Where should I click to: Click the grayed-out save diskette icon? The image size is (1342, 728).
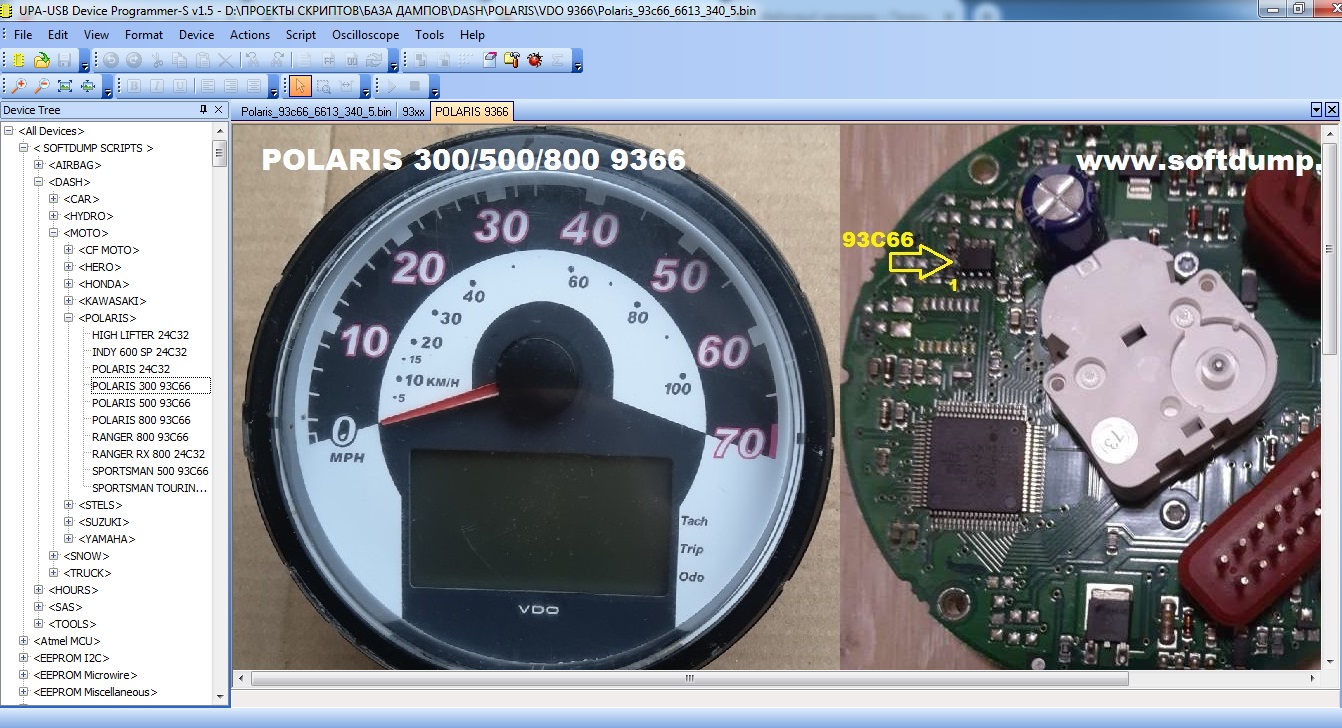(65, 60)
